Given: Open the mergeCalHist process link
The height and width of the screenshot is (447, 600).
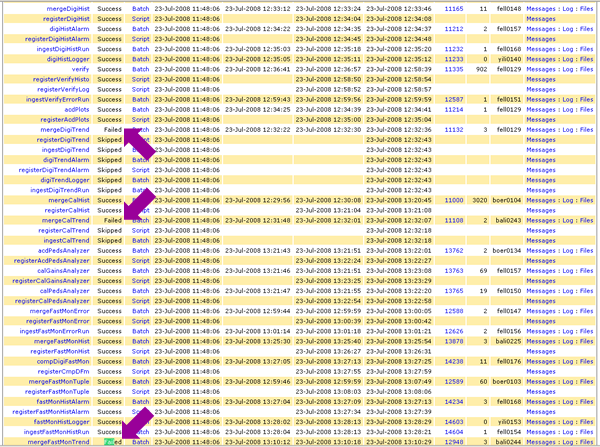Looking at the screenshot, I should 69,200.
